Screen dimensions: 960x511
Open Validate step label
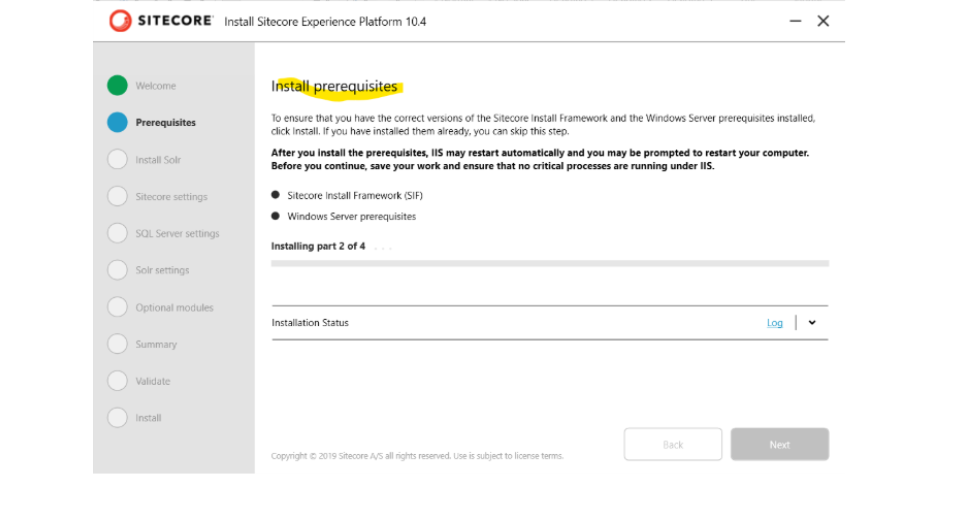point(152,381)
